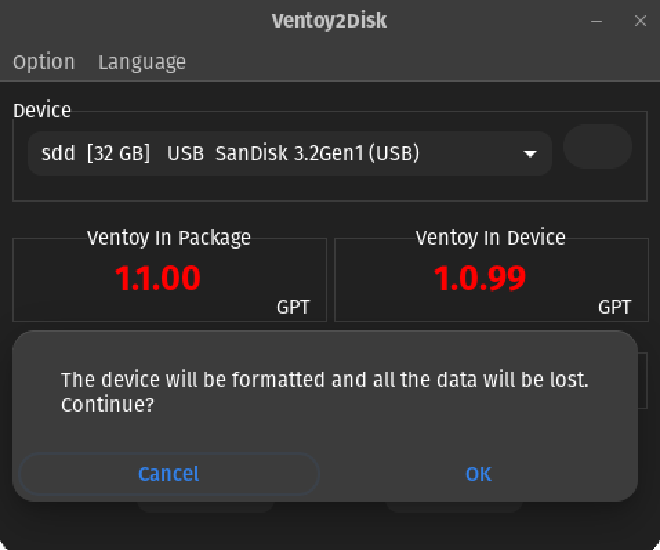
Task: Open the sdd SanDisk device selector
Action: [x=290, y=153]
